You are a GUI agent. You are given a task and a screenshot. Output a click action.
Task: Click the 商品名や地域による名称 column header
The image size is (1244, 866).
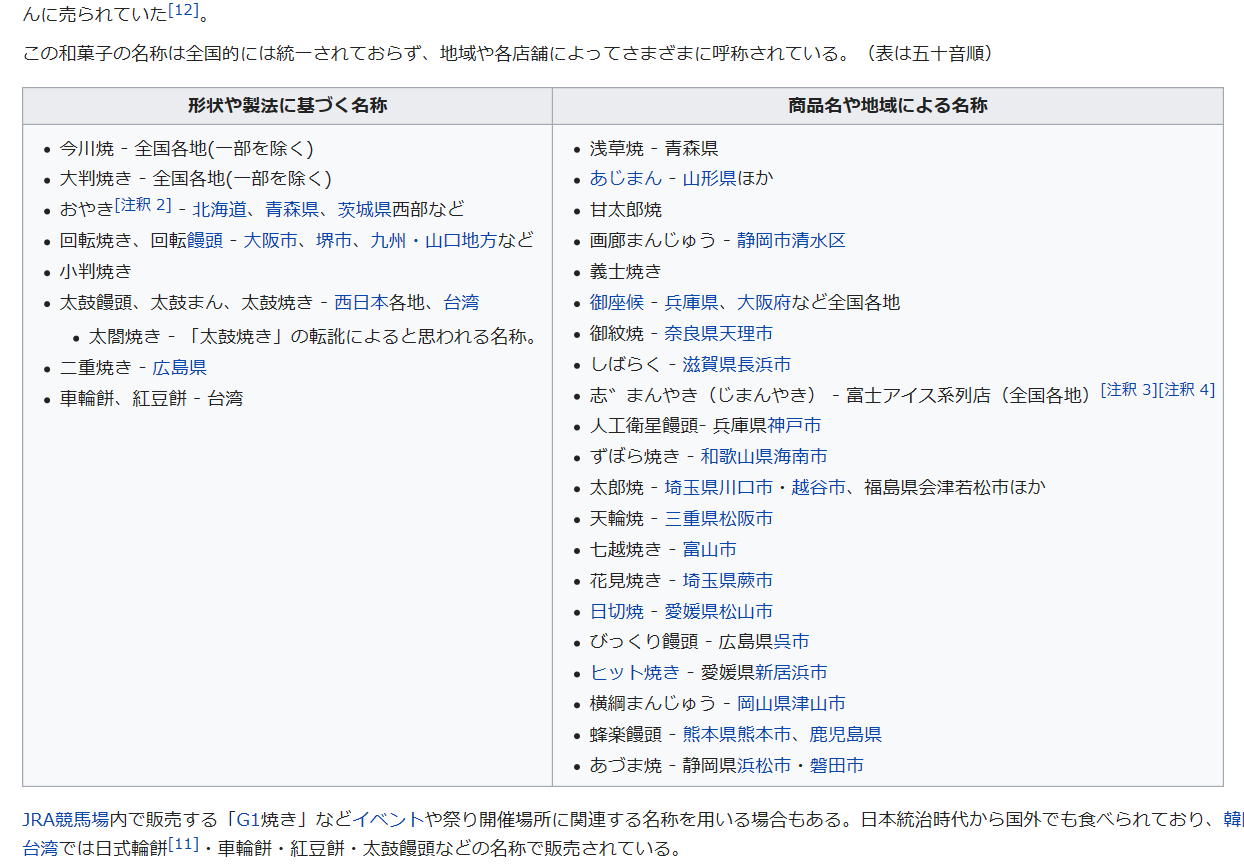pos(887,106)
